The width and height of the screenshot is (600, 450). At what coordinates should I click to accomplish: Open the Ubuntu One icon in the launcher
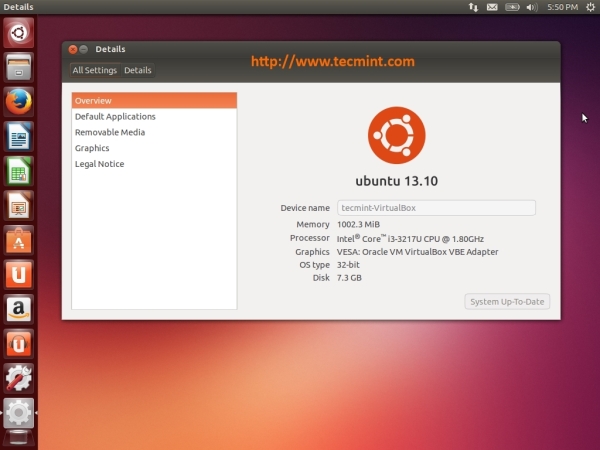18,274
